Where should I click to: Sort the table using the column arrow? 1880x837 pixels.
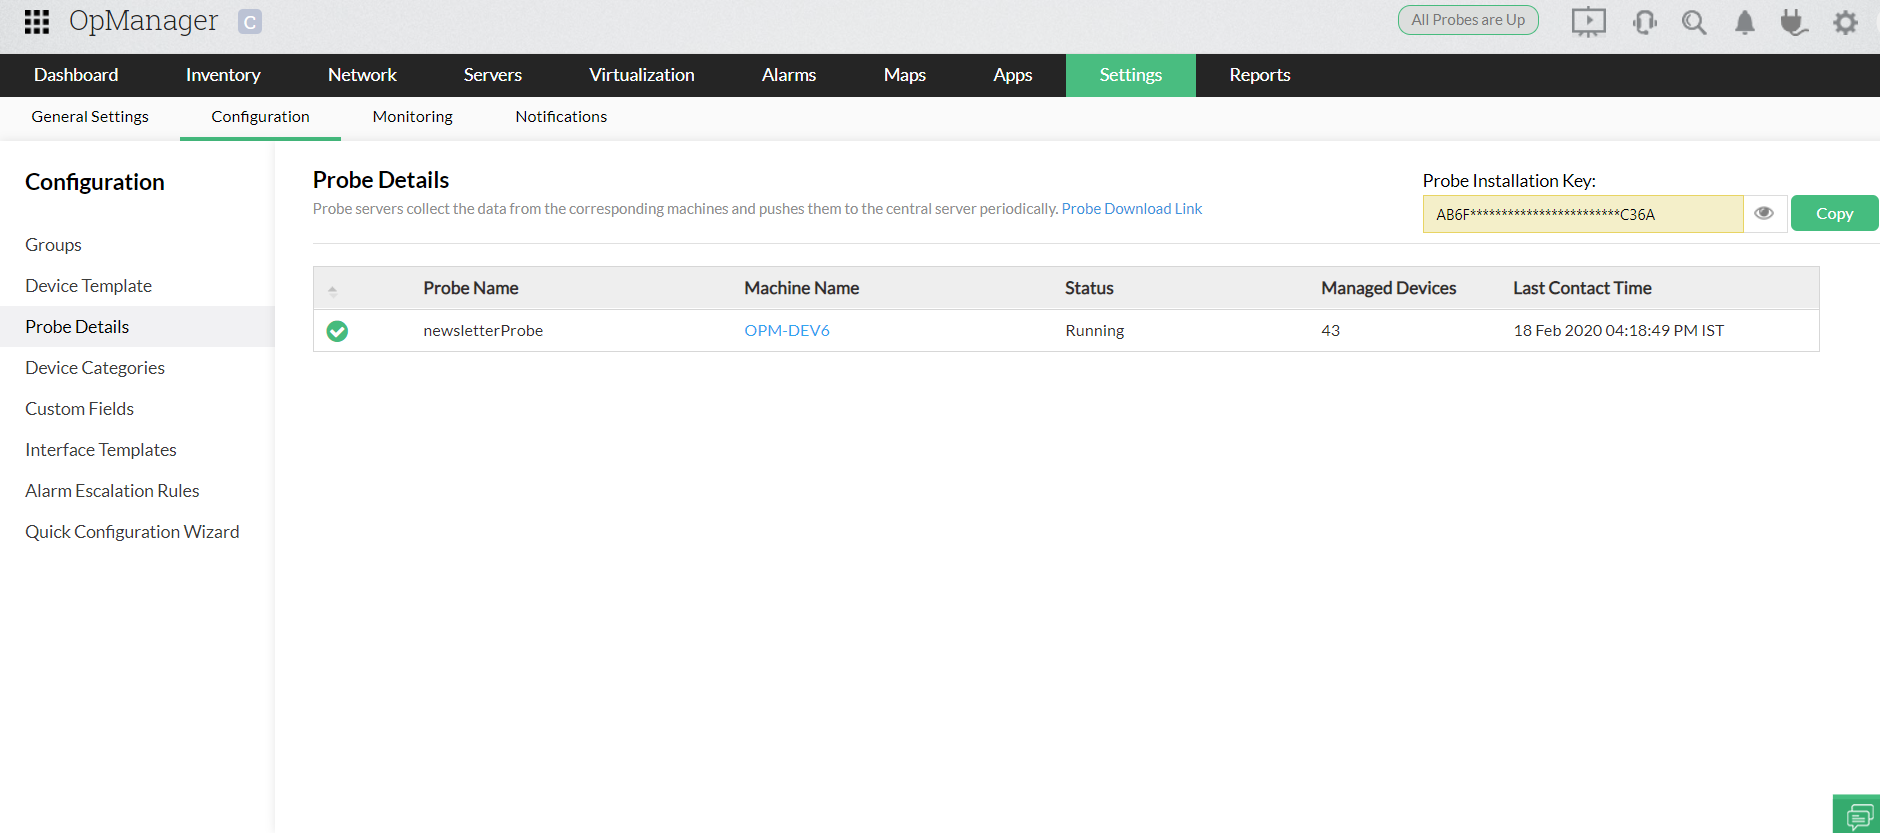point(333,290)
